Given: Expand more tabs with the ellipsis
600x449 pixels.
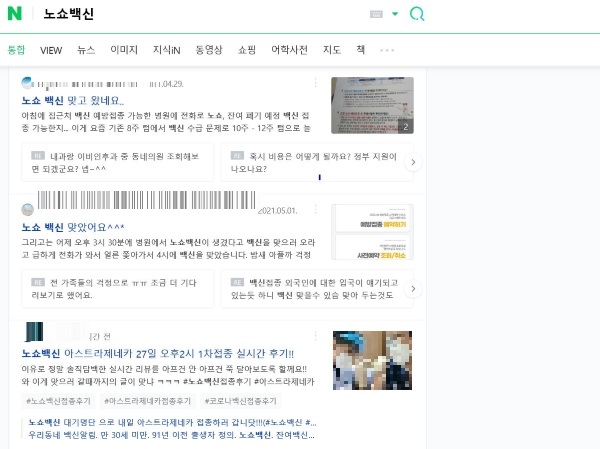Looking at the screenshot, I should coord(387,50).
